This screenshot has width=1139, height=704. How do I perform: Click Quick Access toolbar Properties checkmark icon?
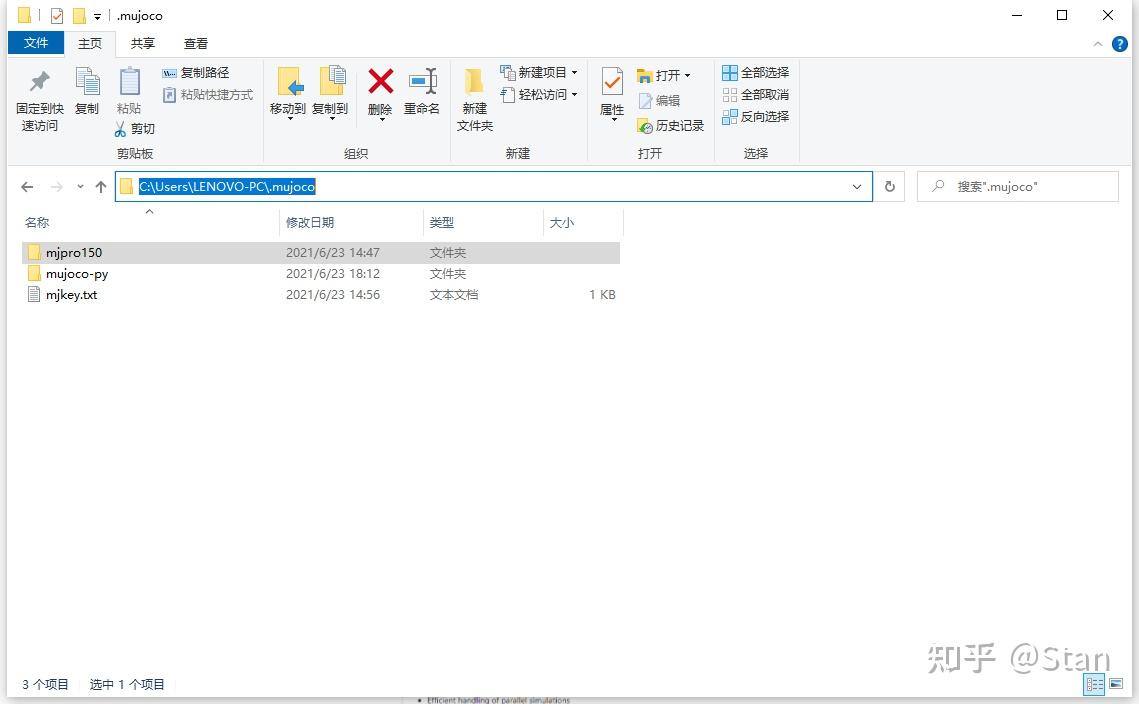(x=57, y=15)
